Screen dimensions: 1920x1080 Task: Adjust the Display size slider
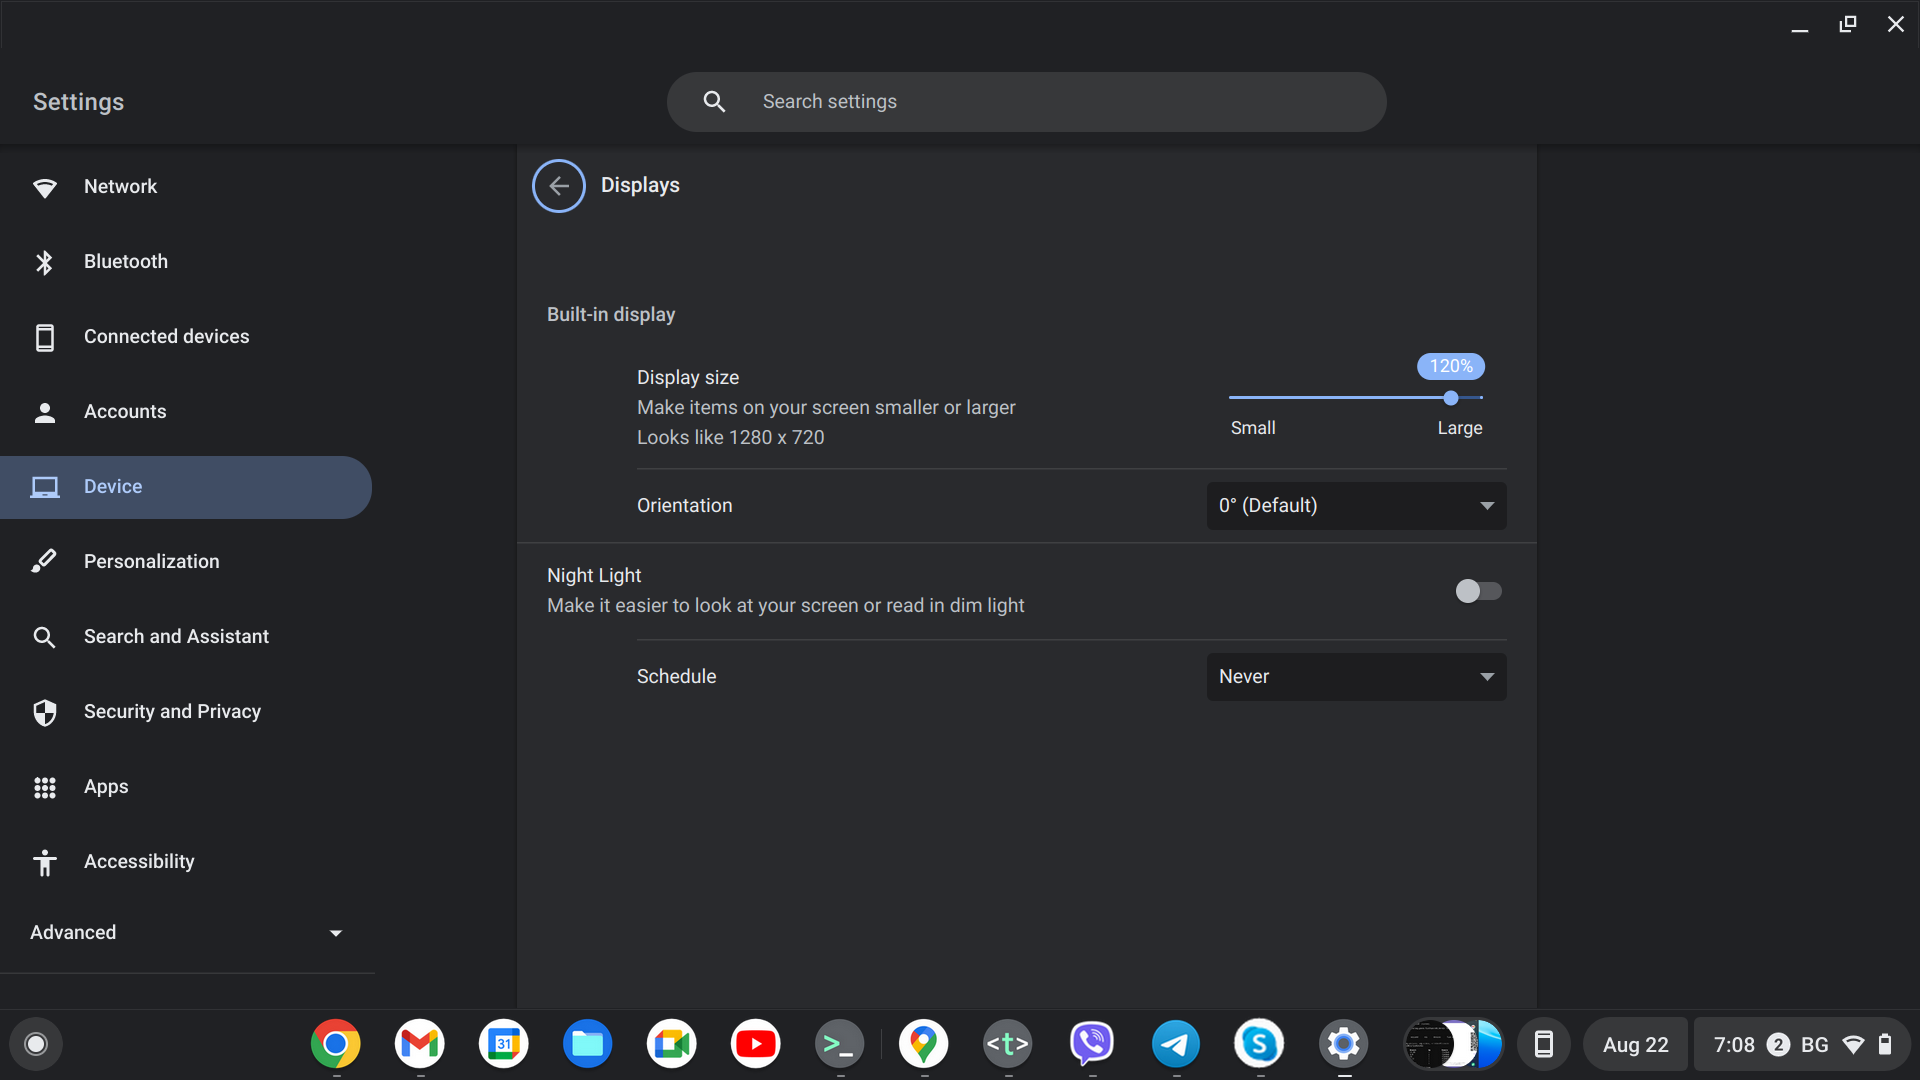click(1450, 398)
